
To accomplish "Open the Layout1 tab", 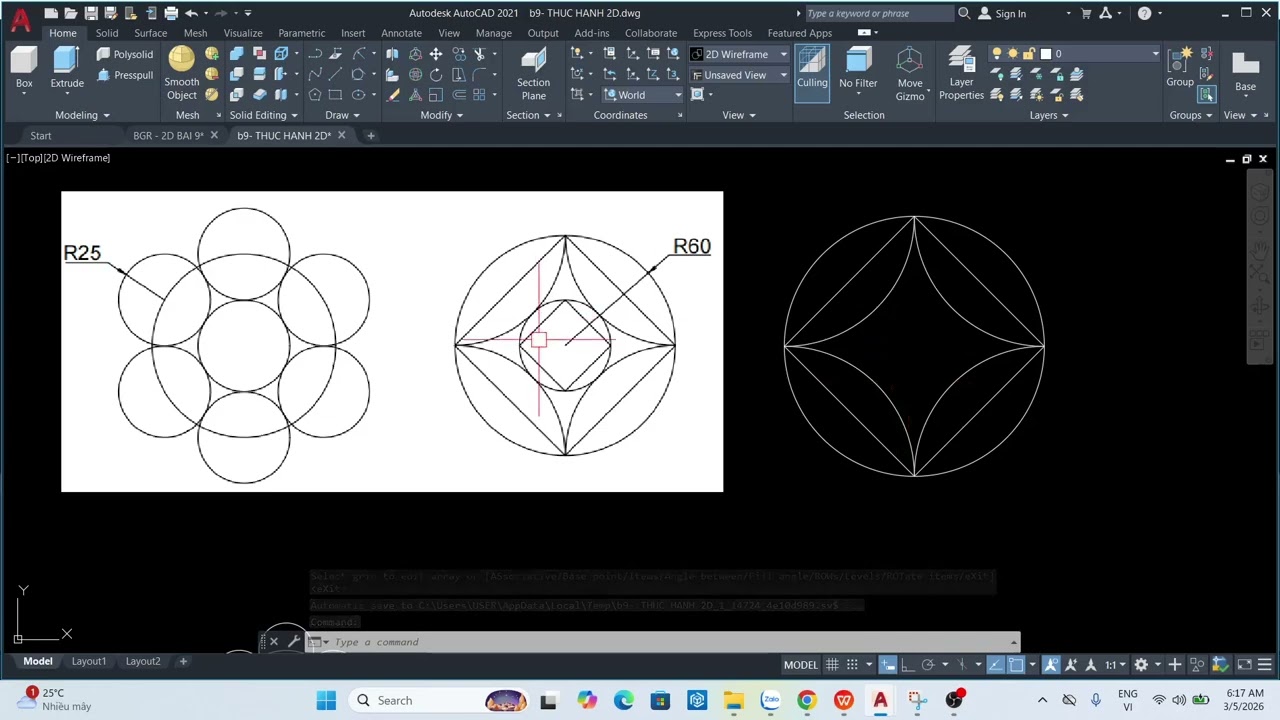I will 88,661.
